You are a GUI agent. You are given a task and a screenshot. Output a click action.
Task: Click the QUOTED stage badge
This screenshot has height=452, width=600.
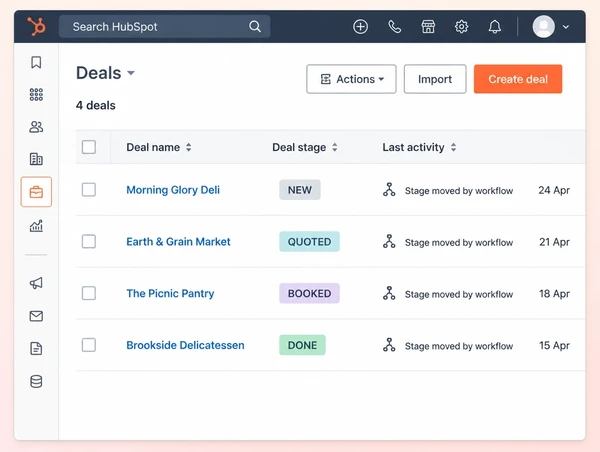(x=309, y=242)
